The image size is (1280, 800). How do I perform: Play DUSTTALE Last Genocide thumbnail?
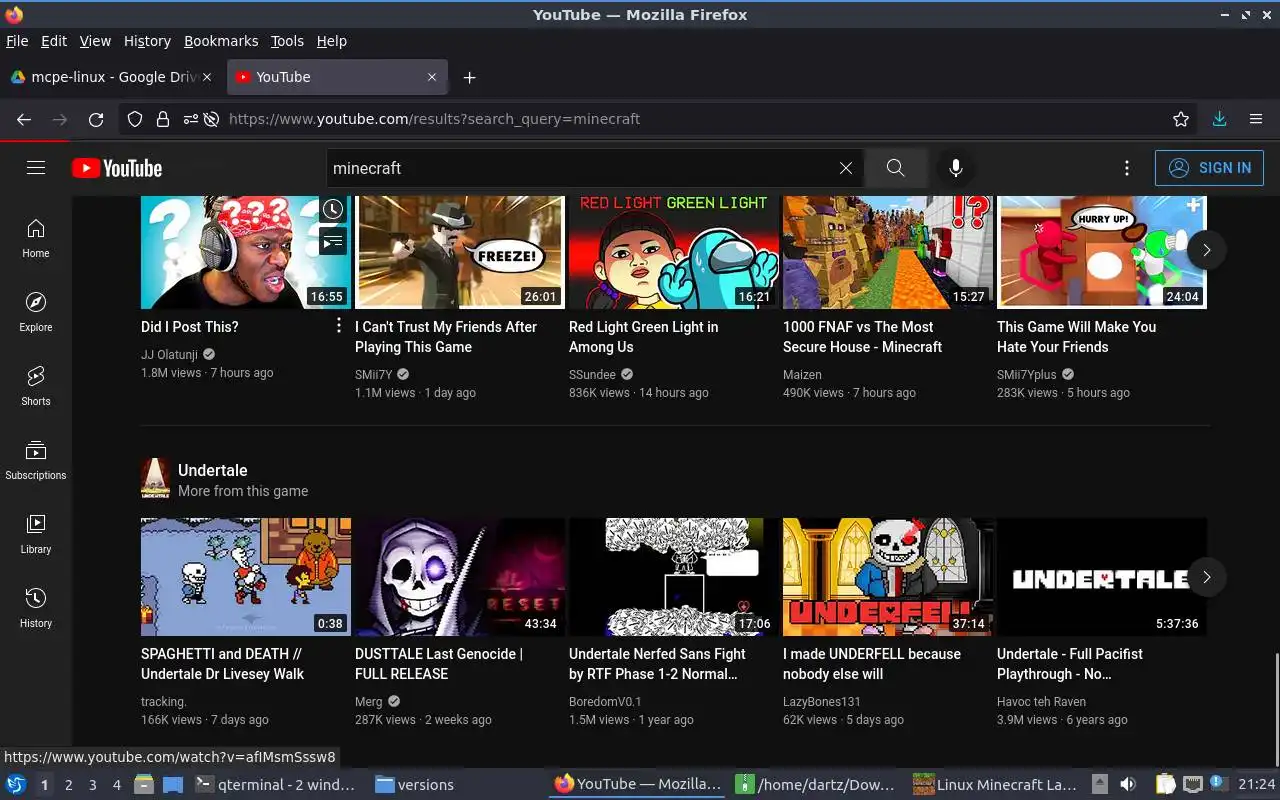(x=460, y=577)
